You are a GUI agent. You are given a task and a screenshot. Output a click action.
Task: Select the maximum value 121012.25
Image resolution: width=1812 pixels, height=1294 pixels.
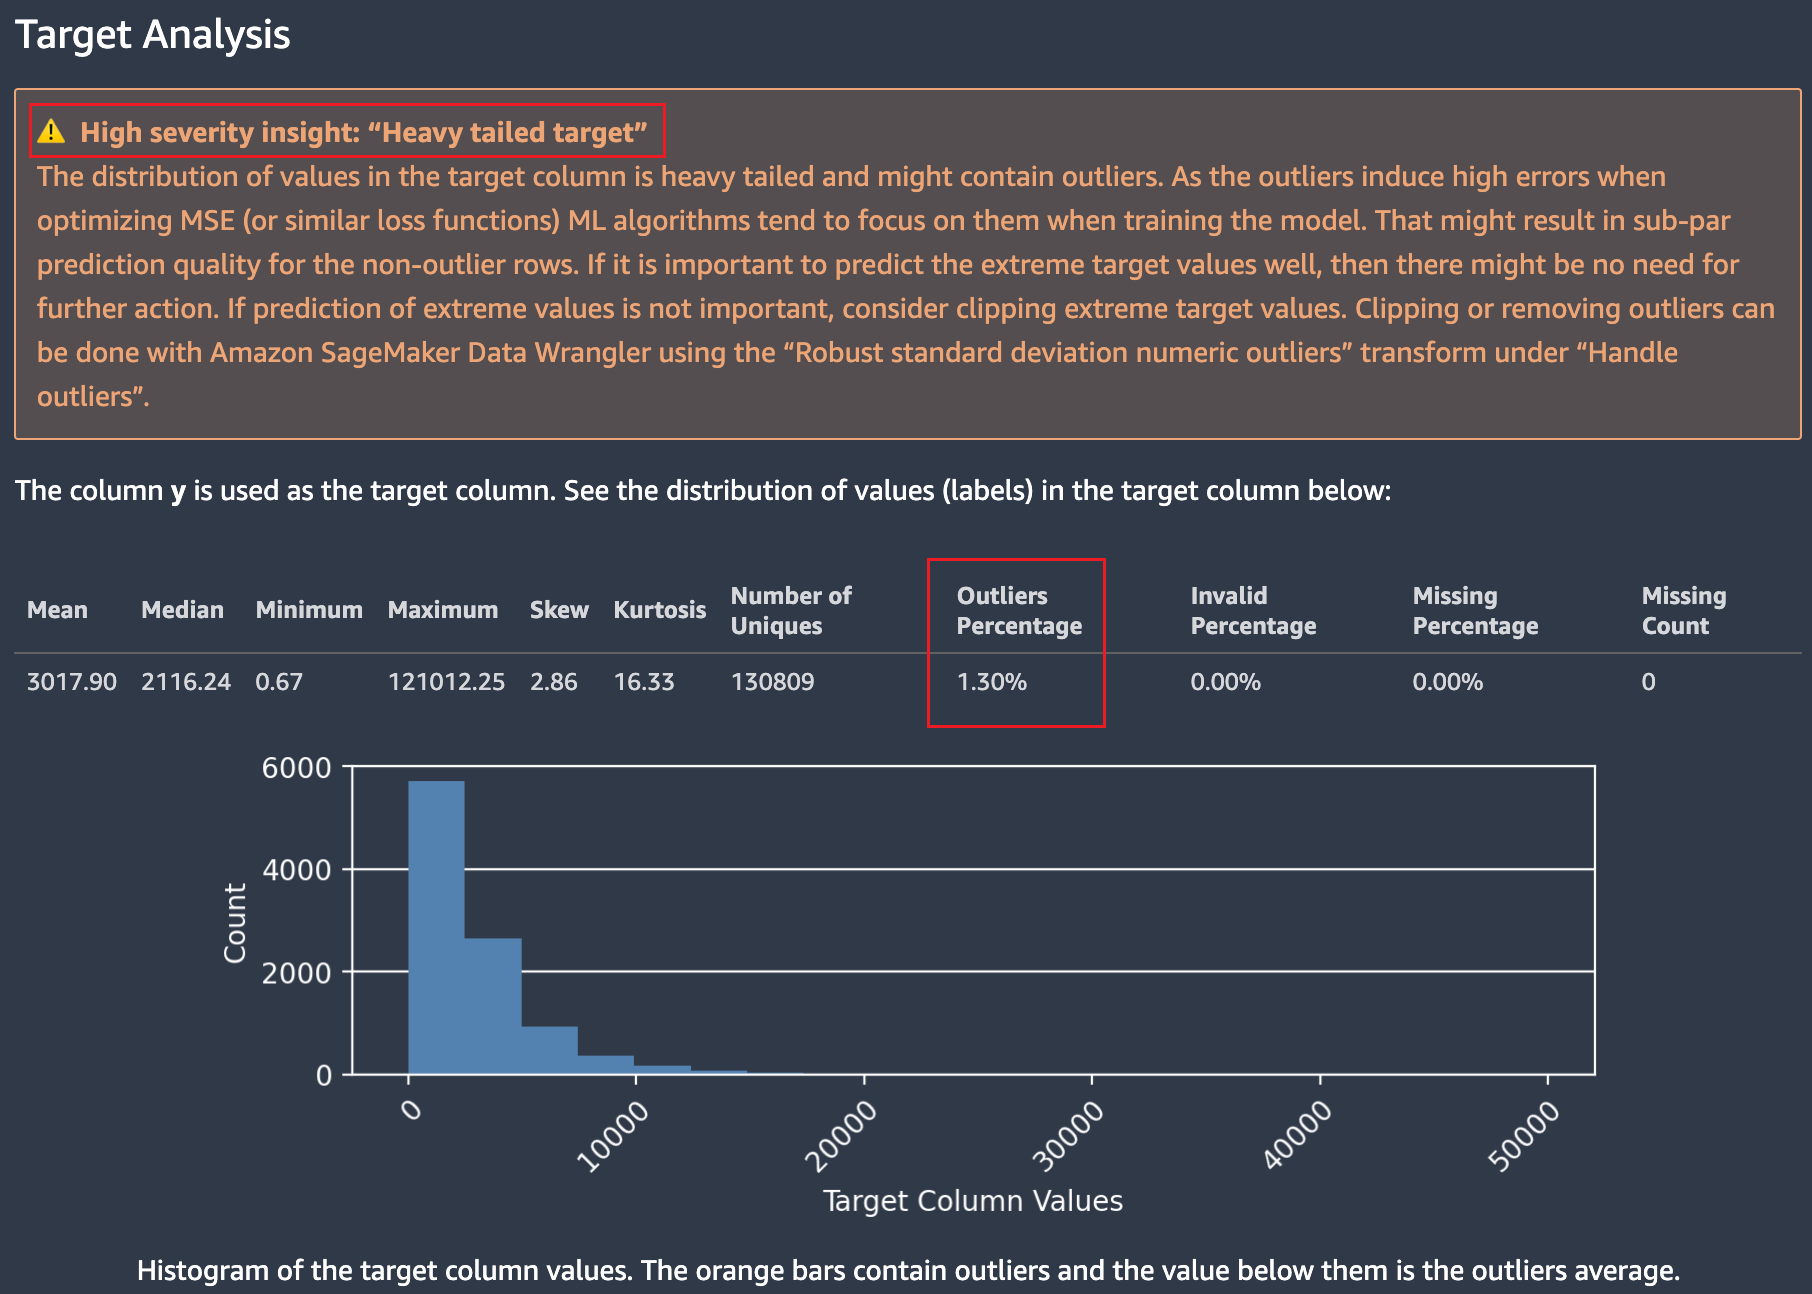446,682
